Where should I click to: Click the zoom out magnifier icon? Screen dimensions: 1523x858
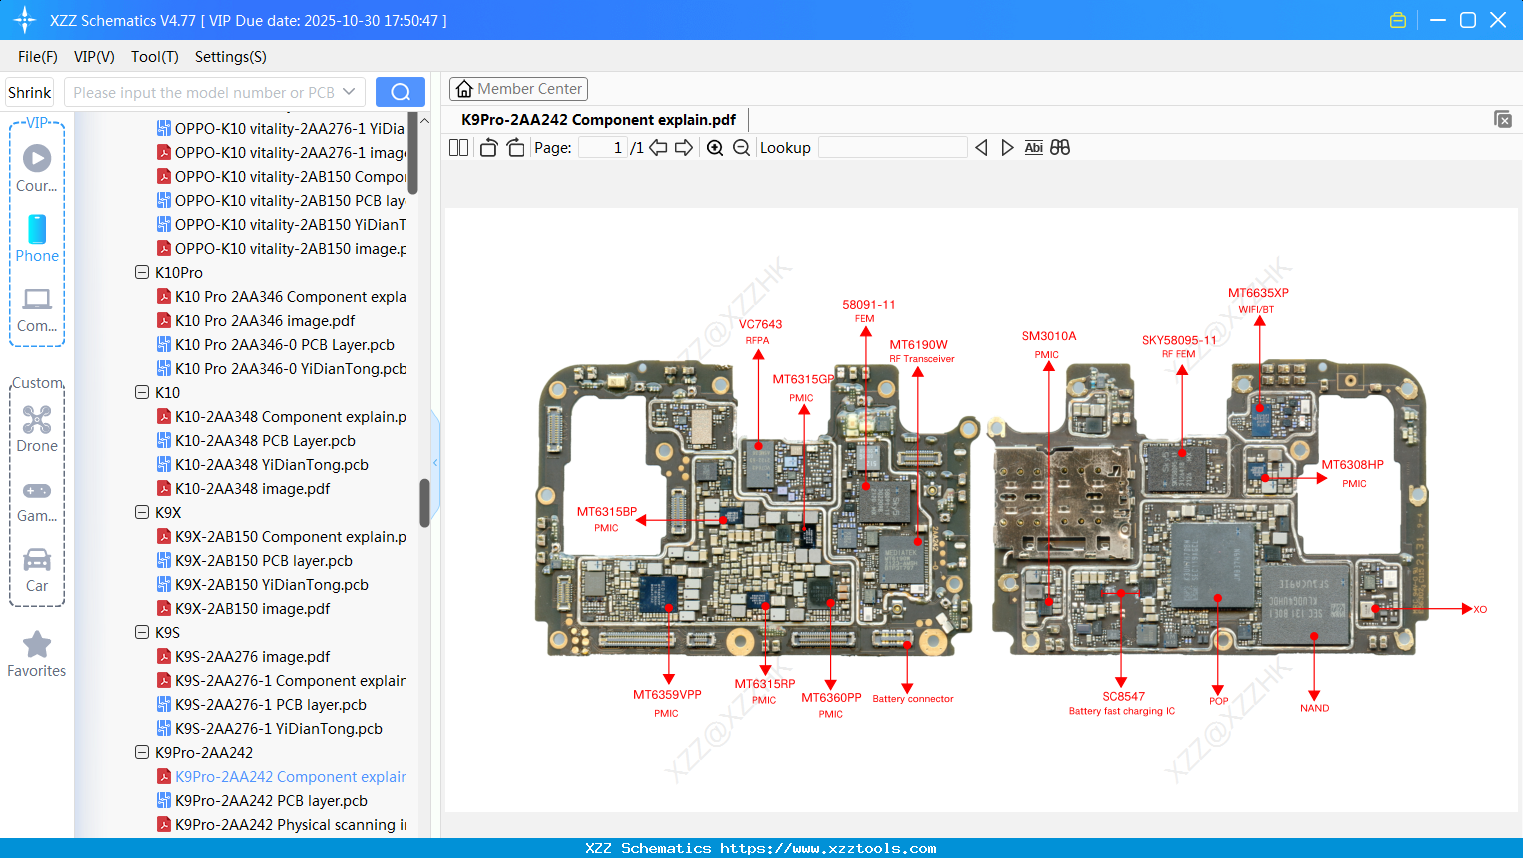tap(741, 148)
